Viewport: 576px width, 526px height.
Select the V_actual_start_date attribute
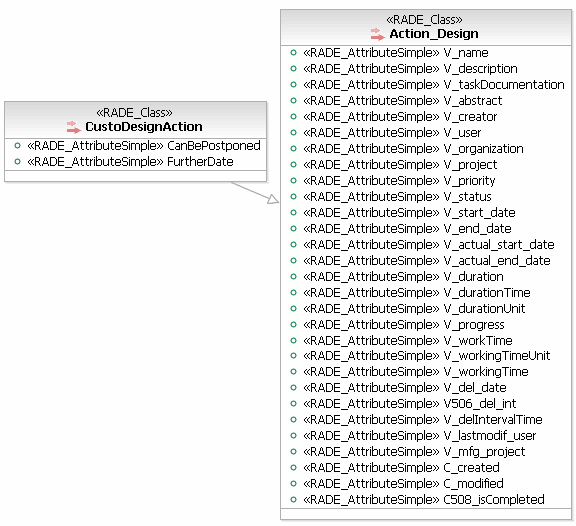click(428, 245)
